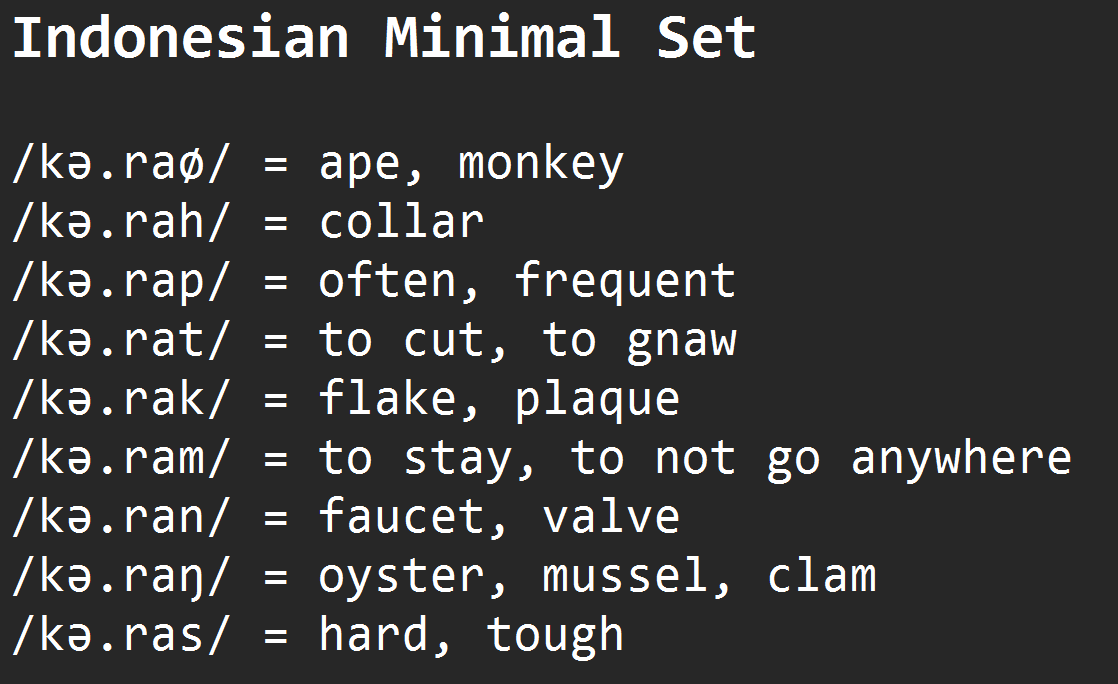Click the text 'flake, plaque'
Viewport: 1118px width, 684px height.
[x=499, y=399]
